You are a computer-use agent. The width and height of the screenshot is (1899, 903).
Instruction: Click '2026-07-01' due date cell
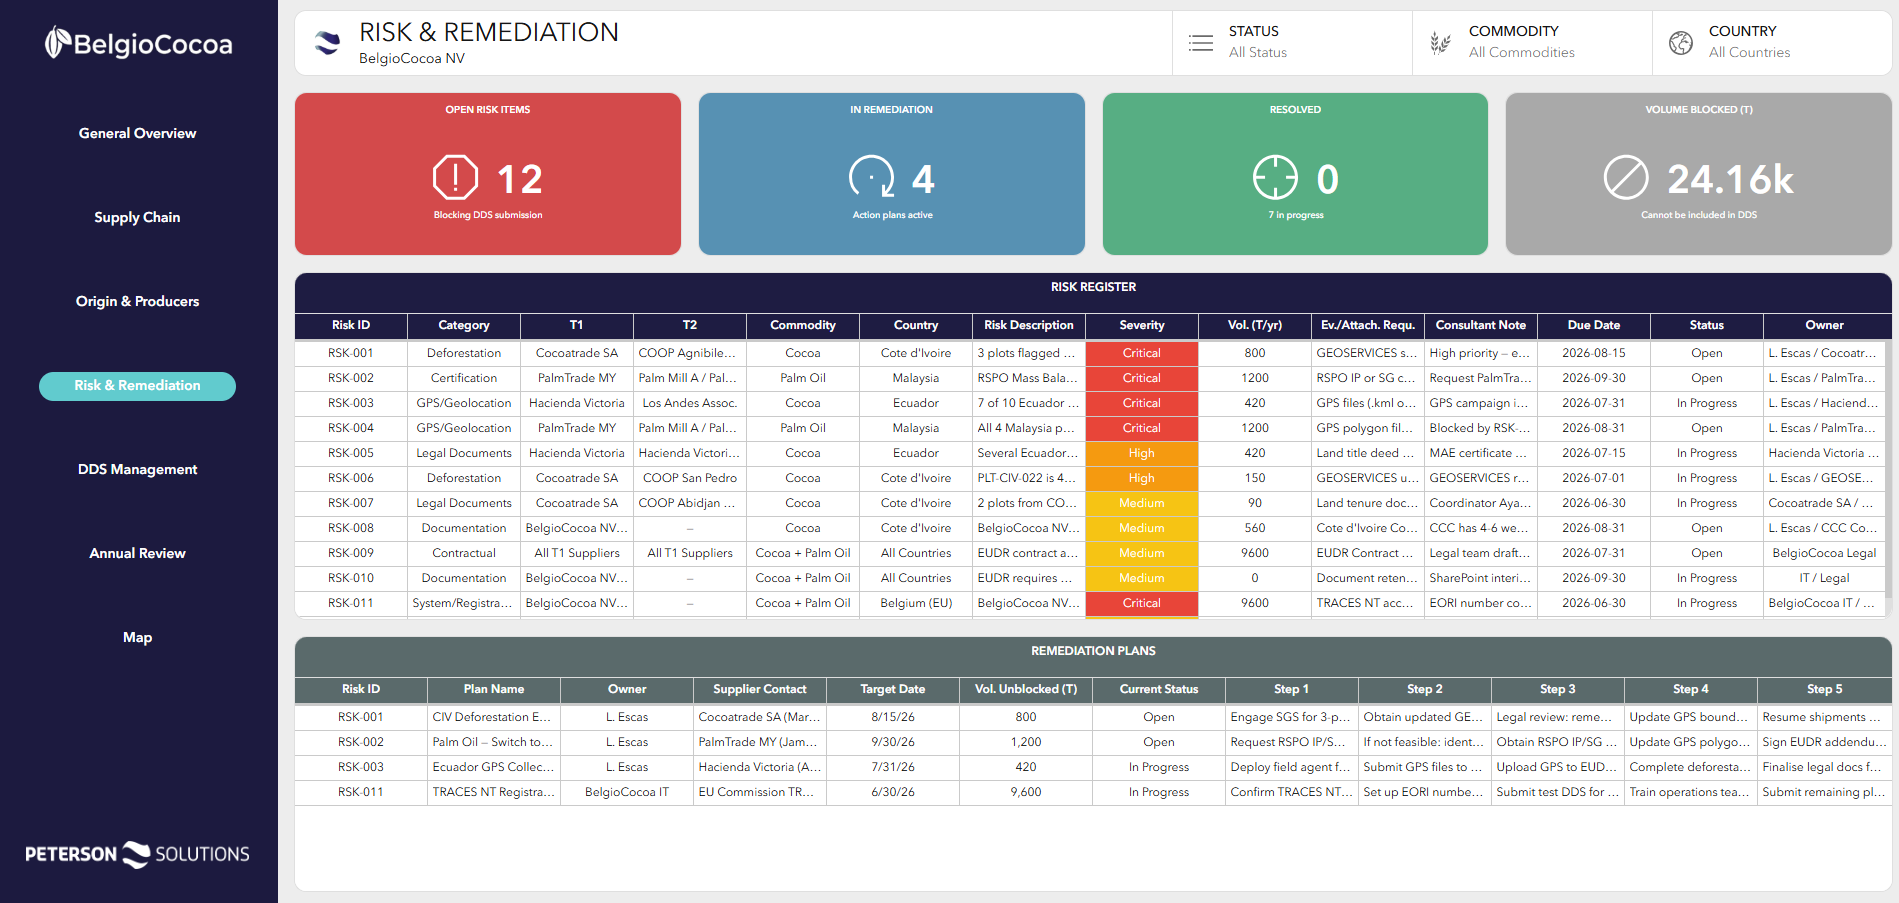pos(1594,478)
